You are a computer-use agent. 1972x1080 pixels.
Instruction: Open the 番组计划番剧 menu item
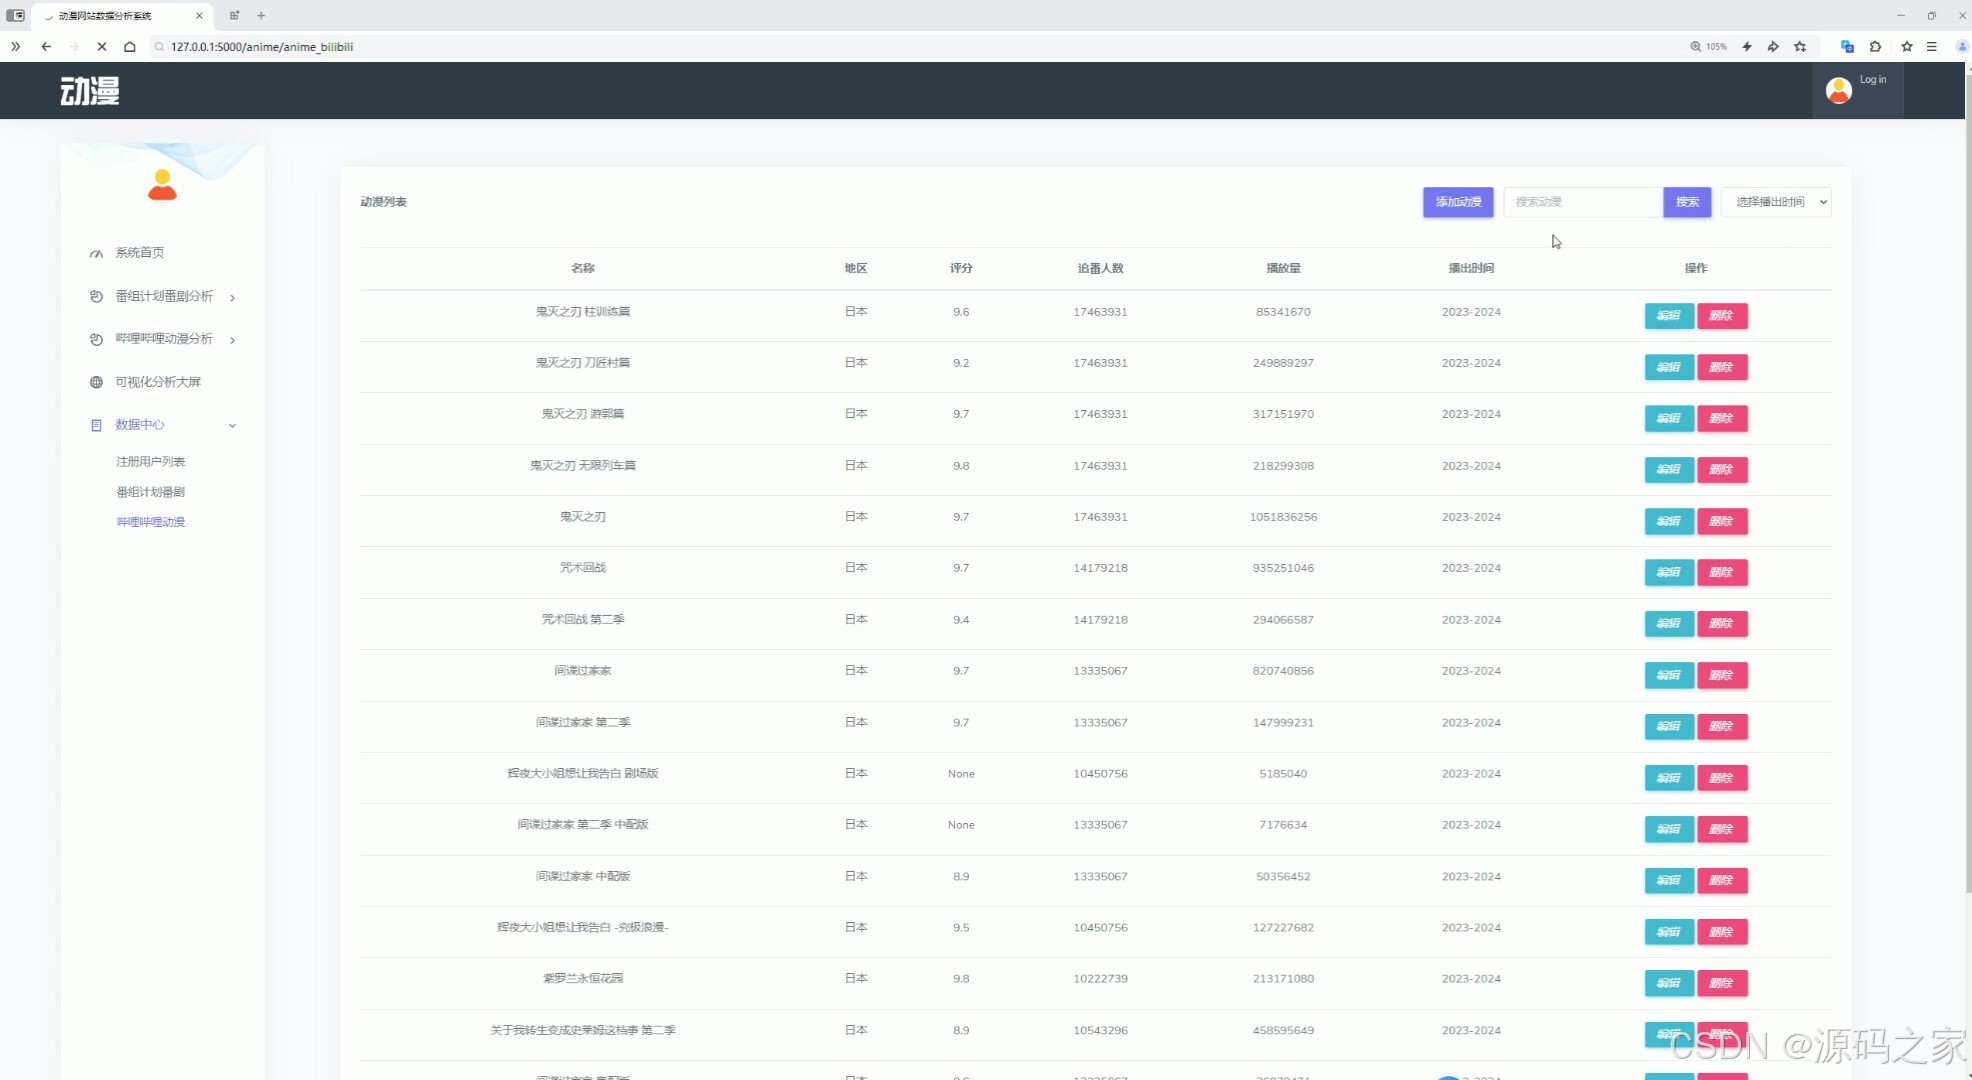pos(150,492)
